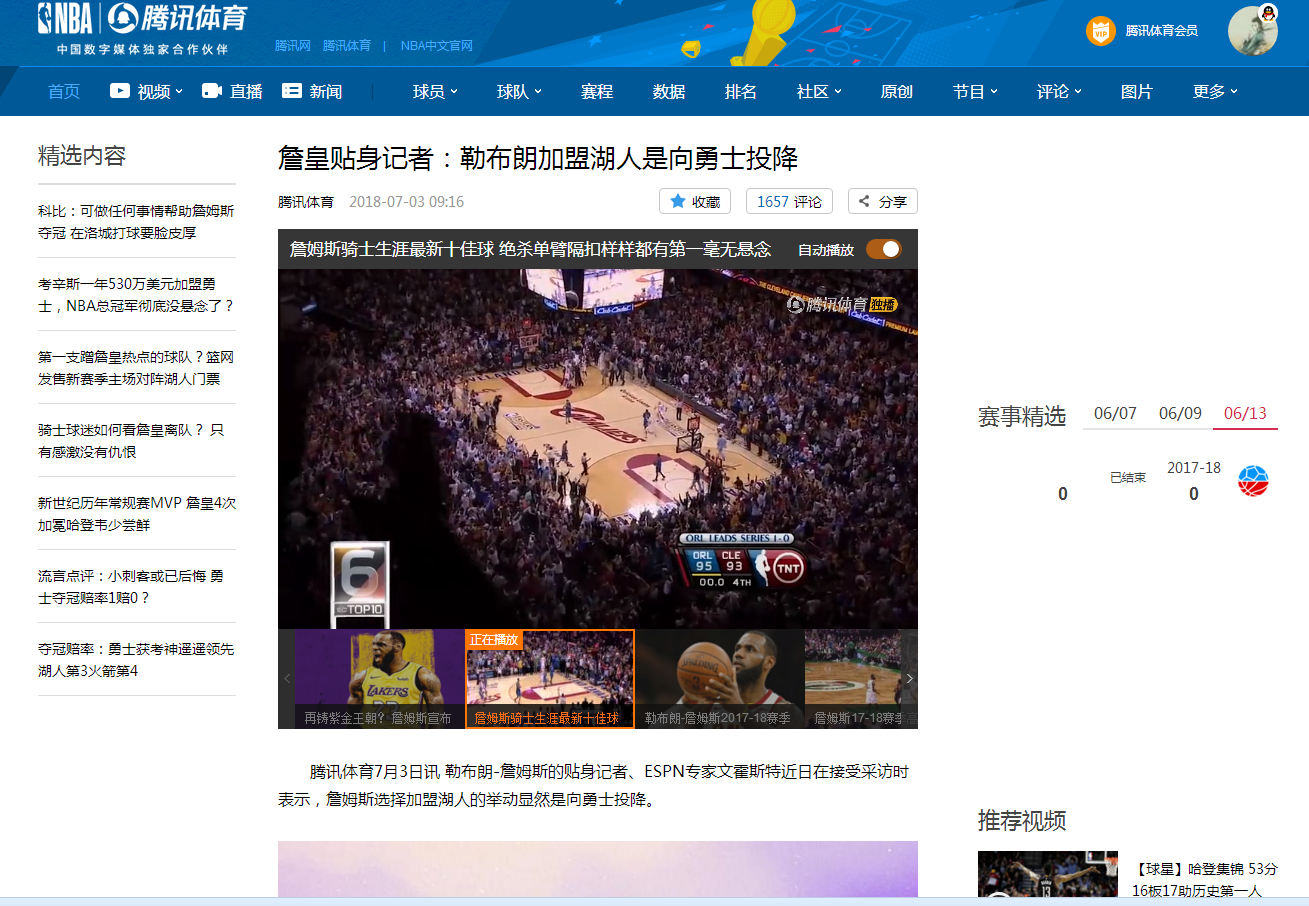Screen dimensions: 1309x906
Task: Click the 视频 video icon in navigation
Action: 120,90
